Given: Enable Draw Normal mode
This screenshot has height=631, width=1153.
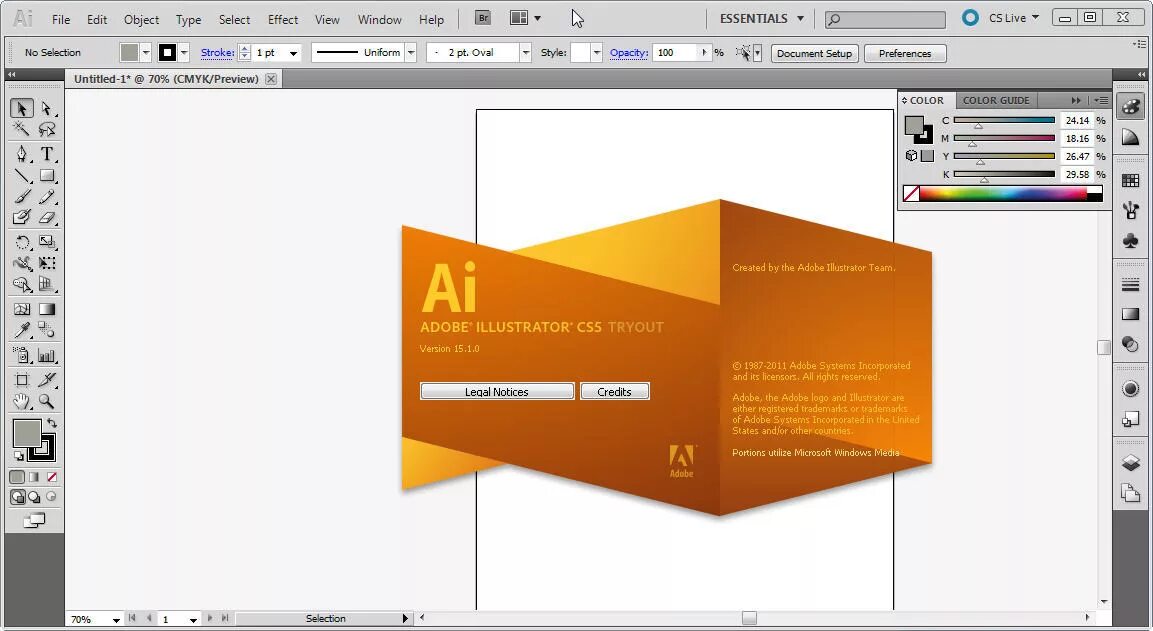Looking at the screenshot, I should point(17,497).
